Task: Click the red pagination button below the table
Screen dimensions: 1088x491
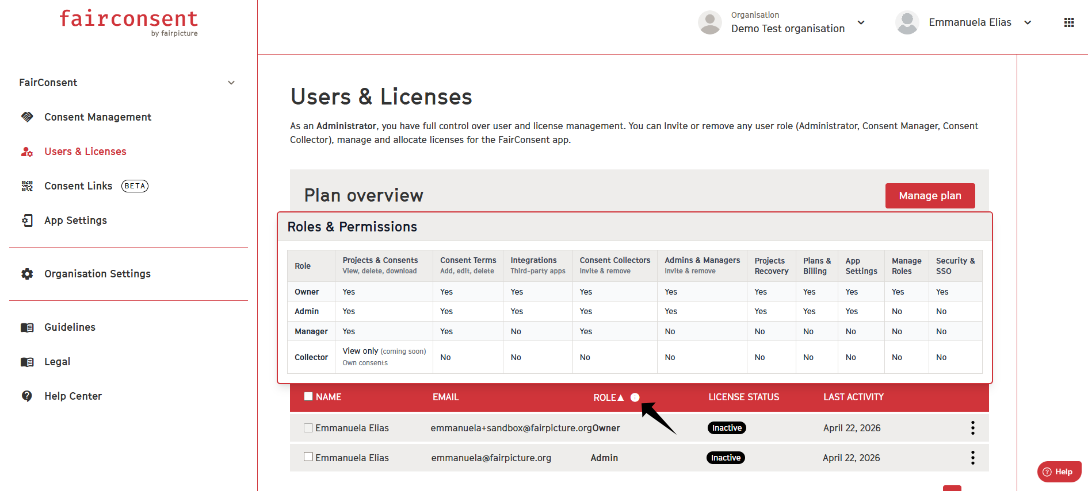Action: pos(952,488)
